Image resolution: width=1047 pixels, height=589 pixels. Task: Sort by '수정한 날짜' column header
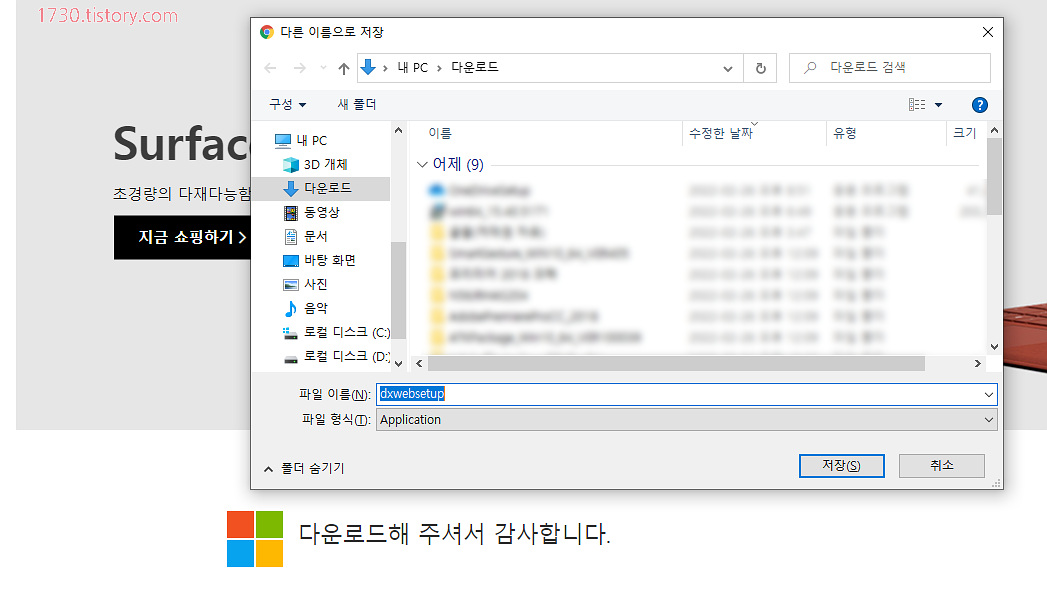pyautogui.click(x=721, y=134)
